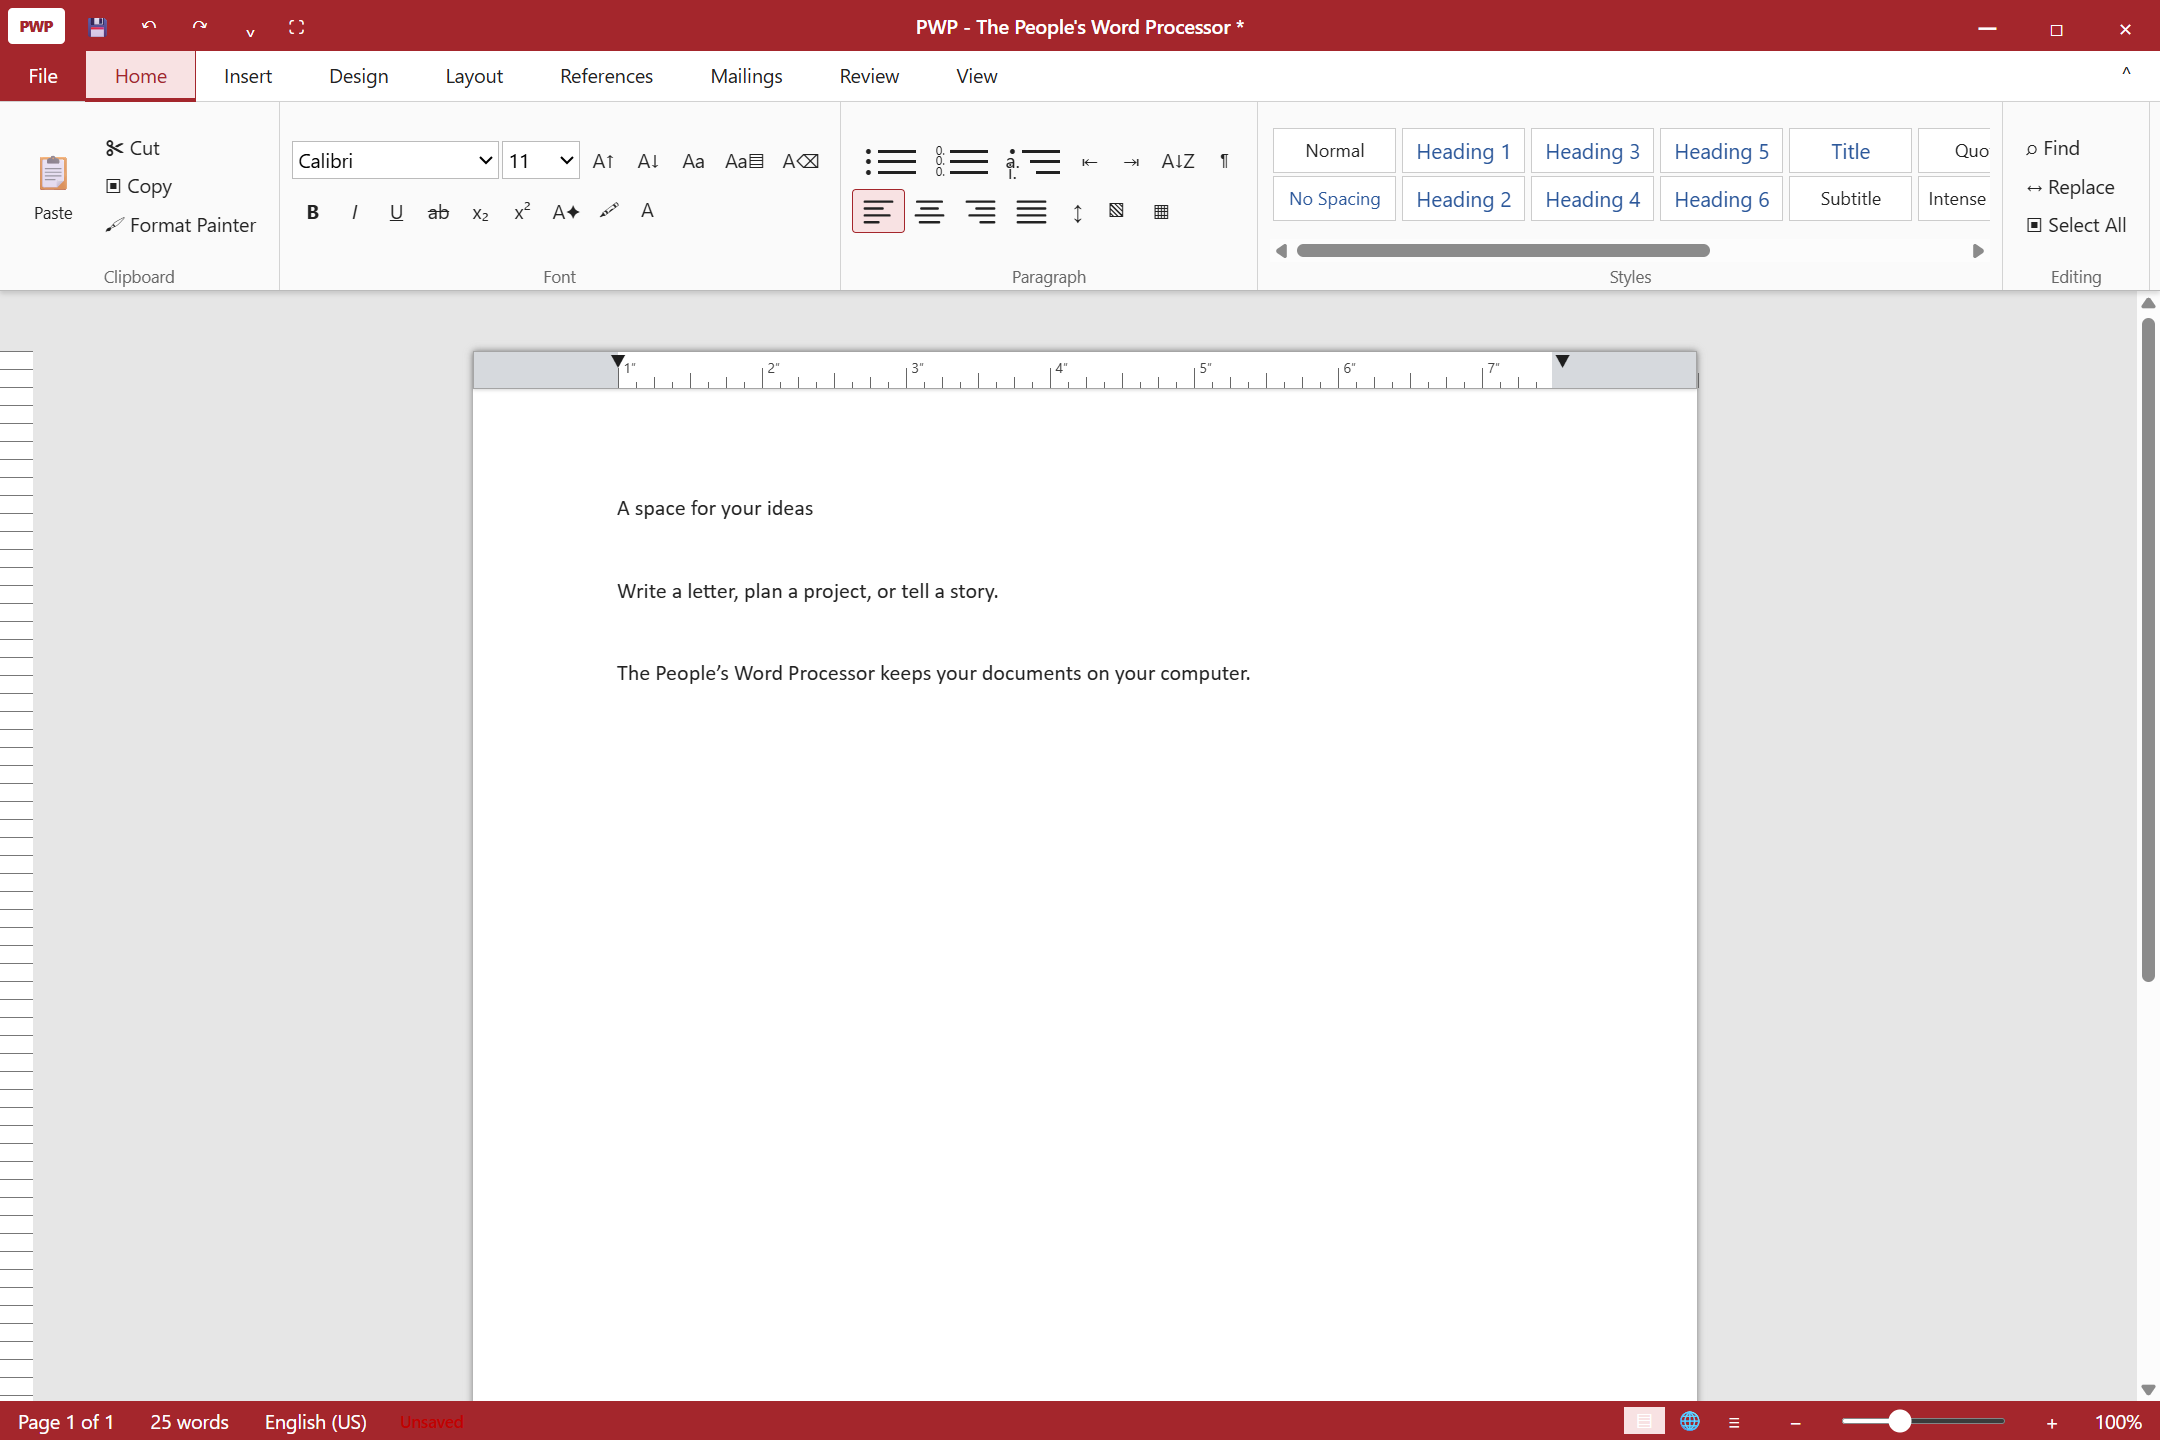Switch to print layout view icon

coord(1644,1421)
